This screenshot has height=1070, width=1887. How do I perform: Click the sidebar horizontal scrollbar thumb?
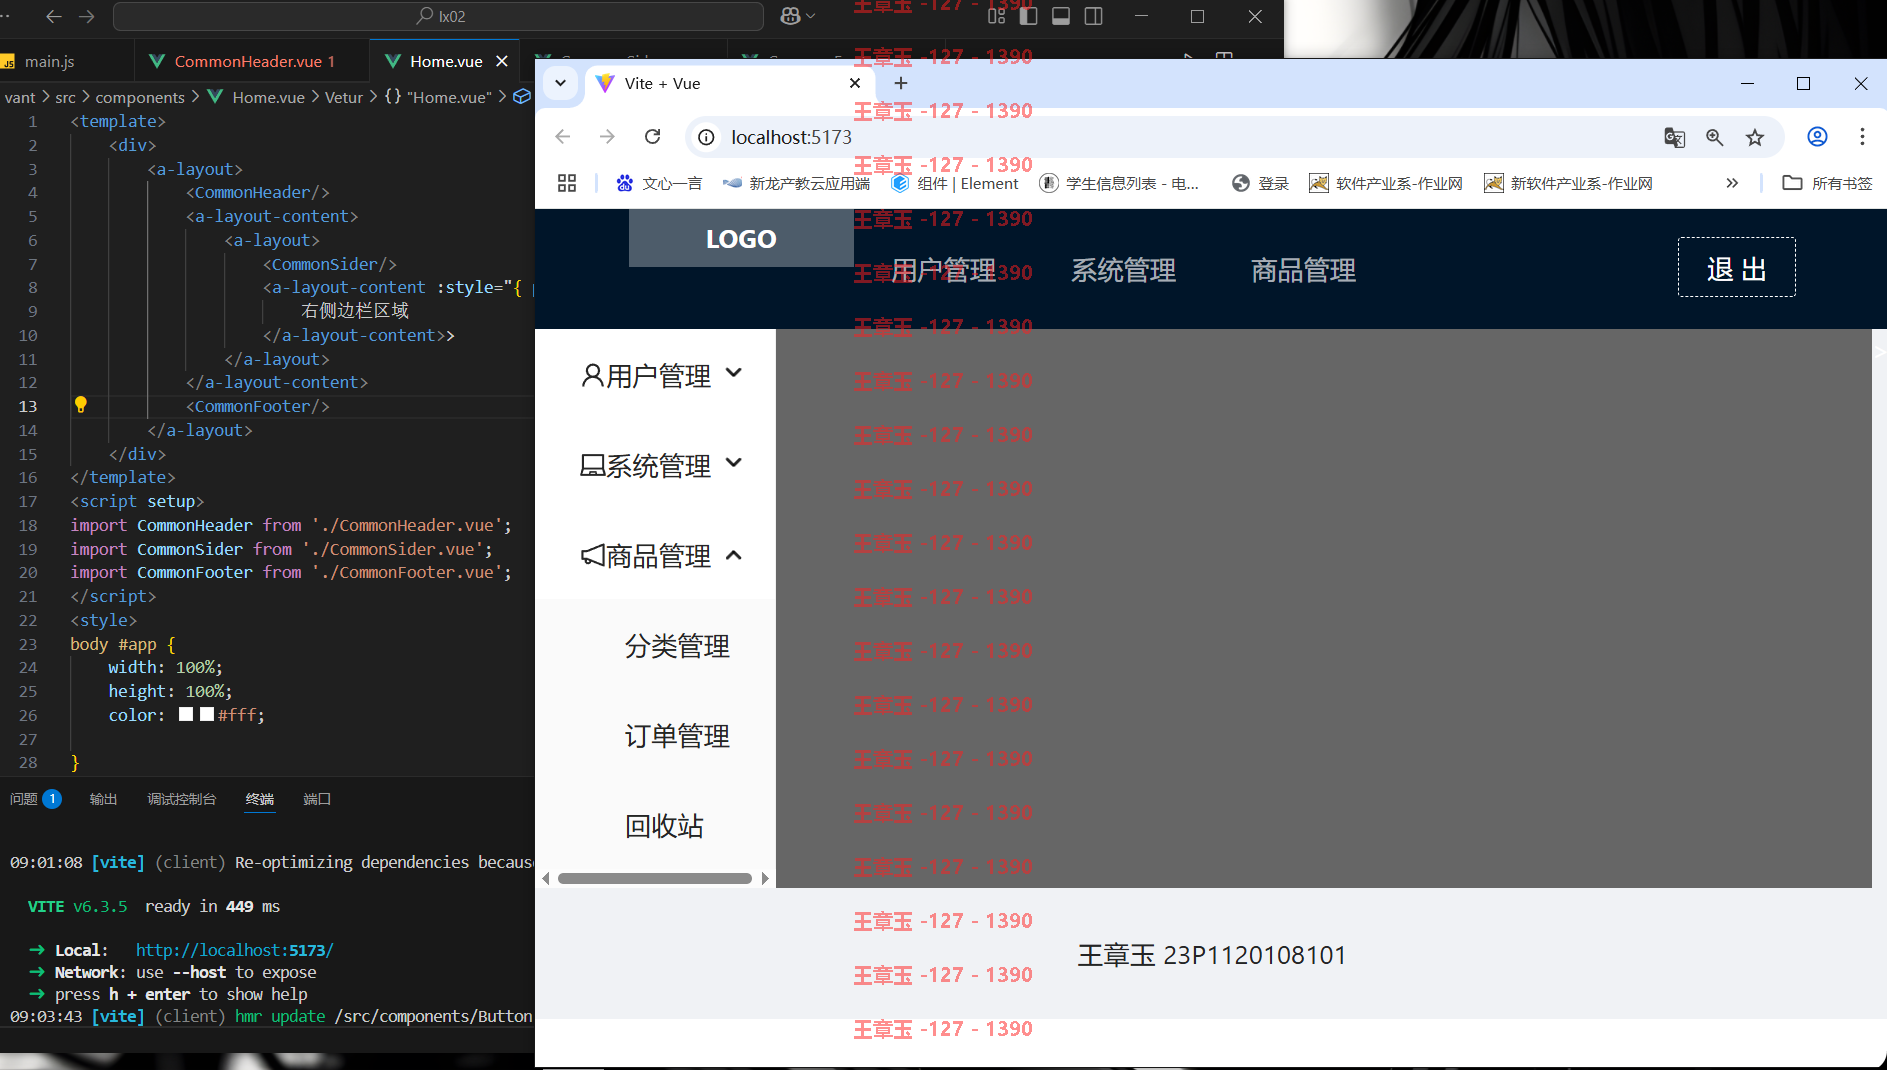coord(655,879)
